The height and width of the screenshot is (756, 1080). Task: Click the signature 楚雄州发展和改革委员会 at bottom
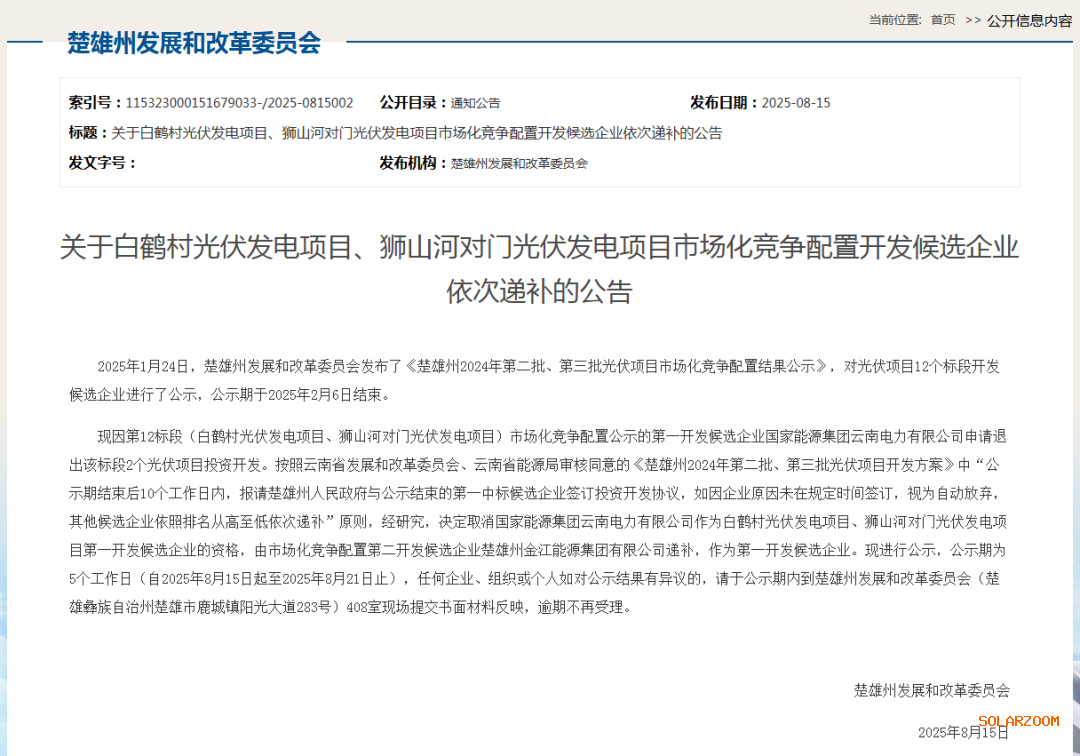931,690
